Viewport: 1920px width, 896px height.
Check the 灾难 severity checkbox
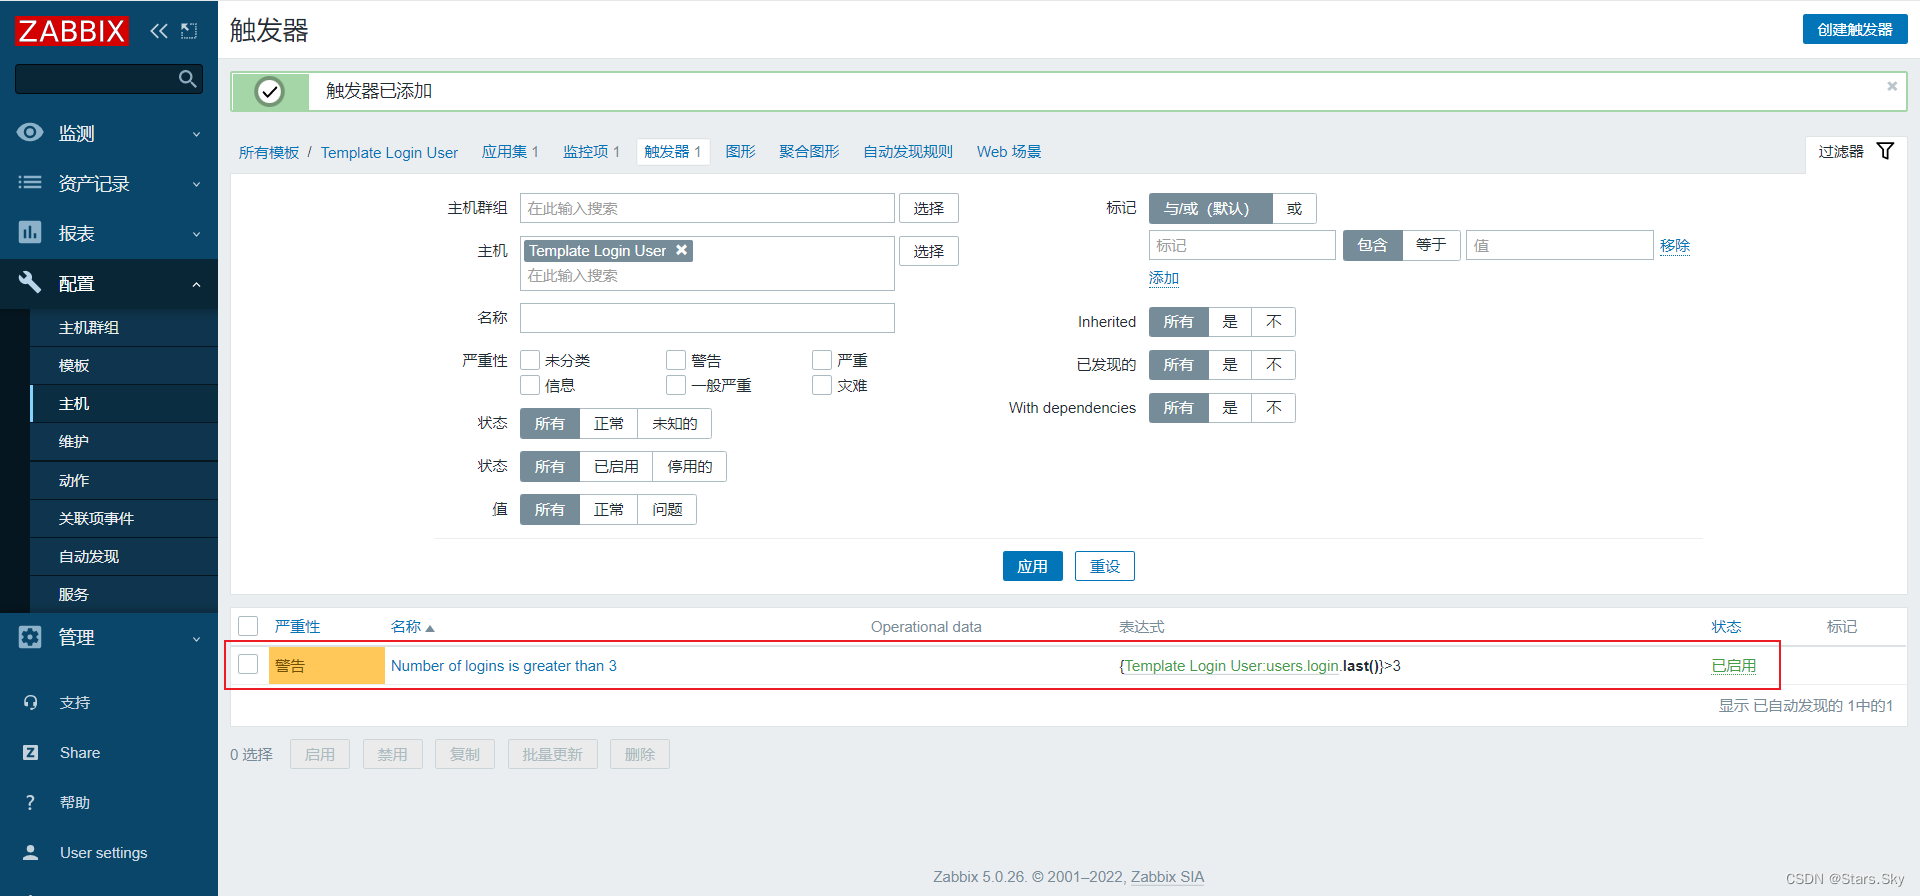(822, 386)
